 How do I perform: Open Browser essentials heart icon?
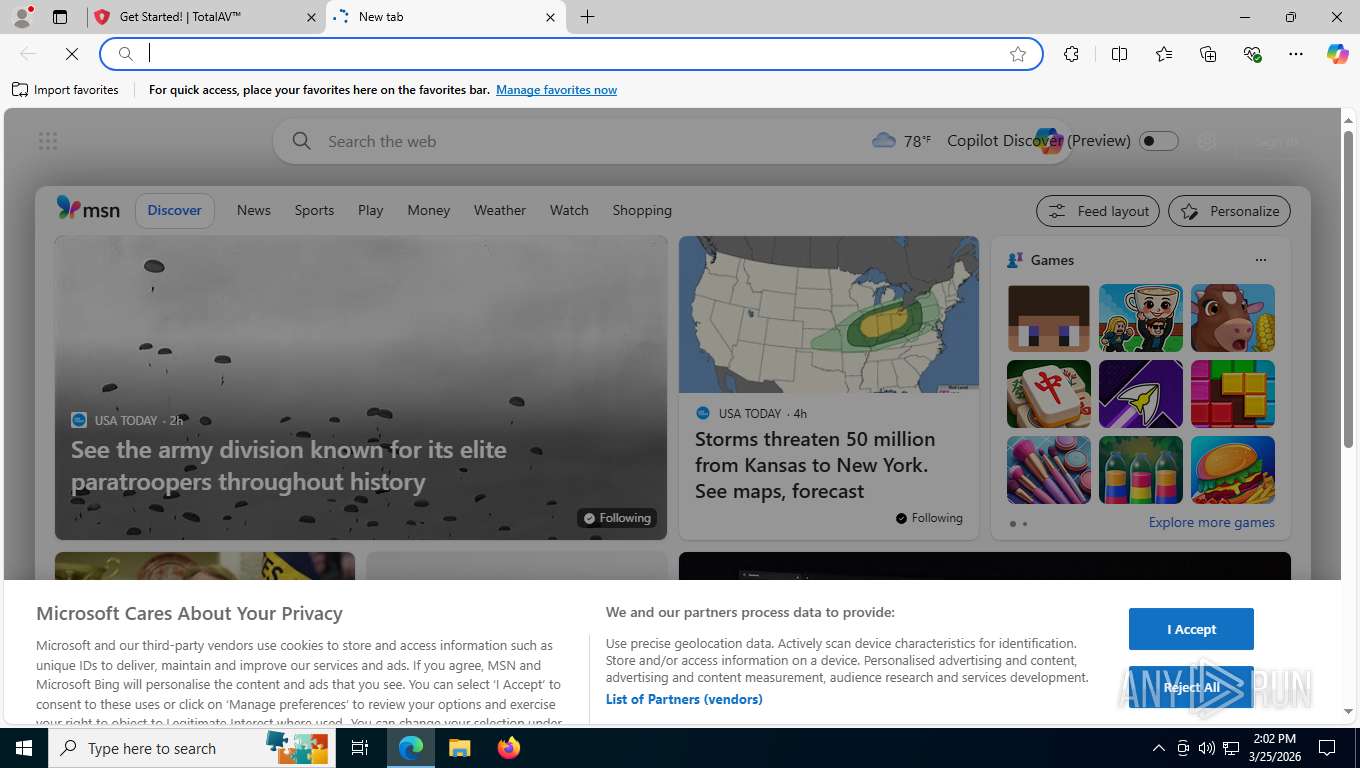click(x=1252, y=54)
